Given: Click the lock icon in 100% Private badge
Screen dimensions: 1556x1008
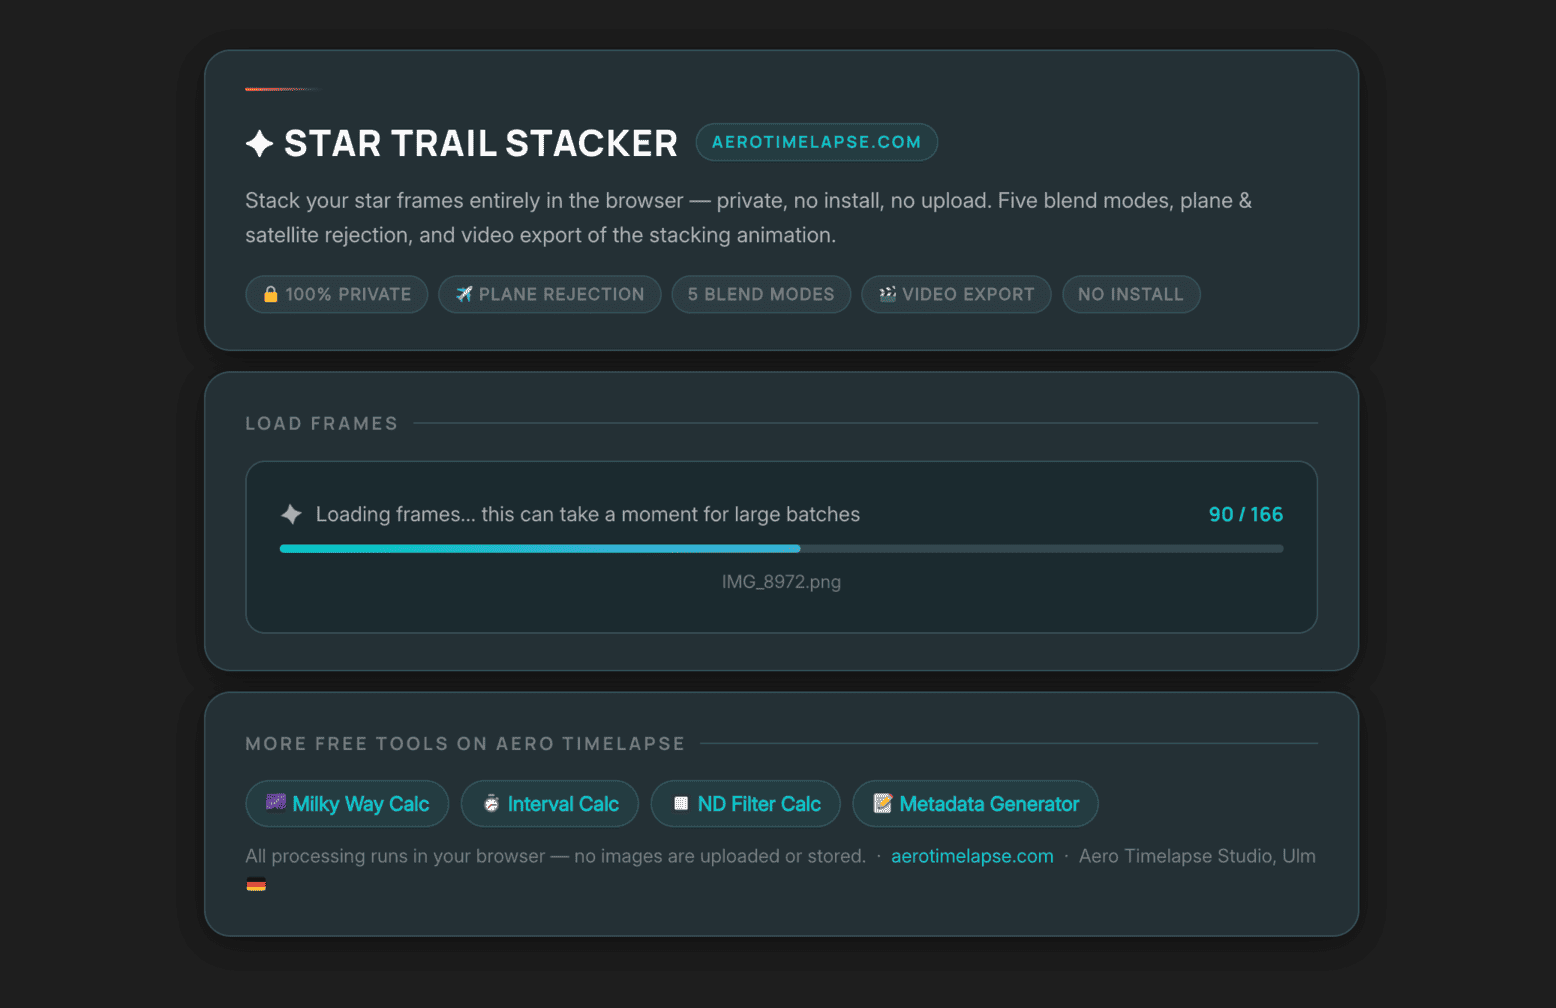Looking at the screenshot, I should click(270, 294).
